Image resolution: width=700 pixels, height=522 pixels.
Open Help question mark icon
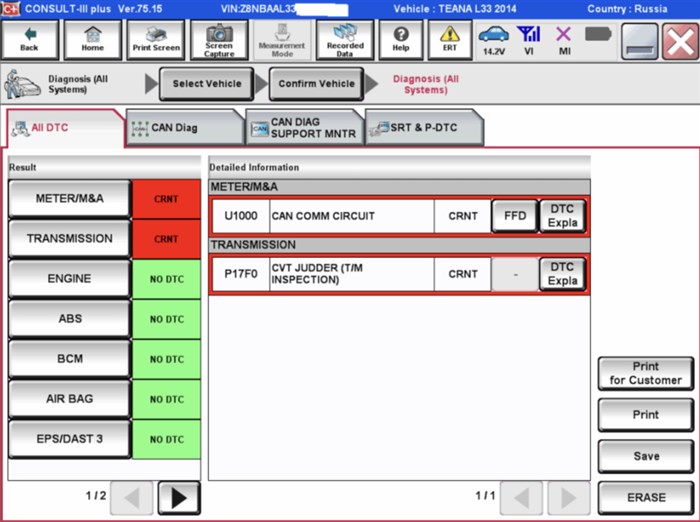tap(401, 39)
